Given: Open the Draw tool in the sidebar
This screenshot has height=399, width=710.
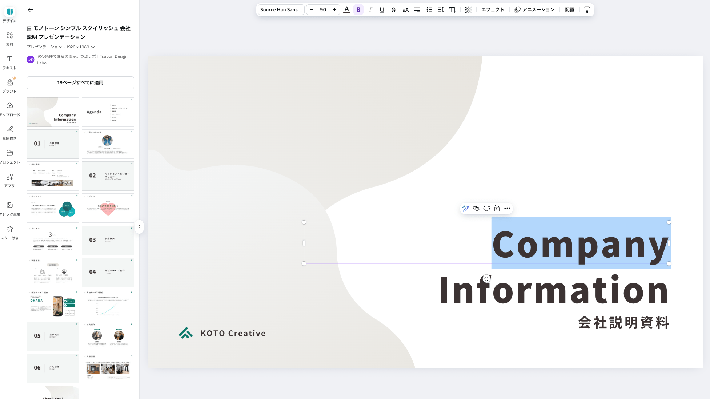Looking at the screenshot, I should [10, 132].
